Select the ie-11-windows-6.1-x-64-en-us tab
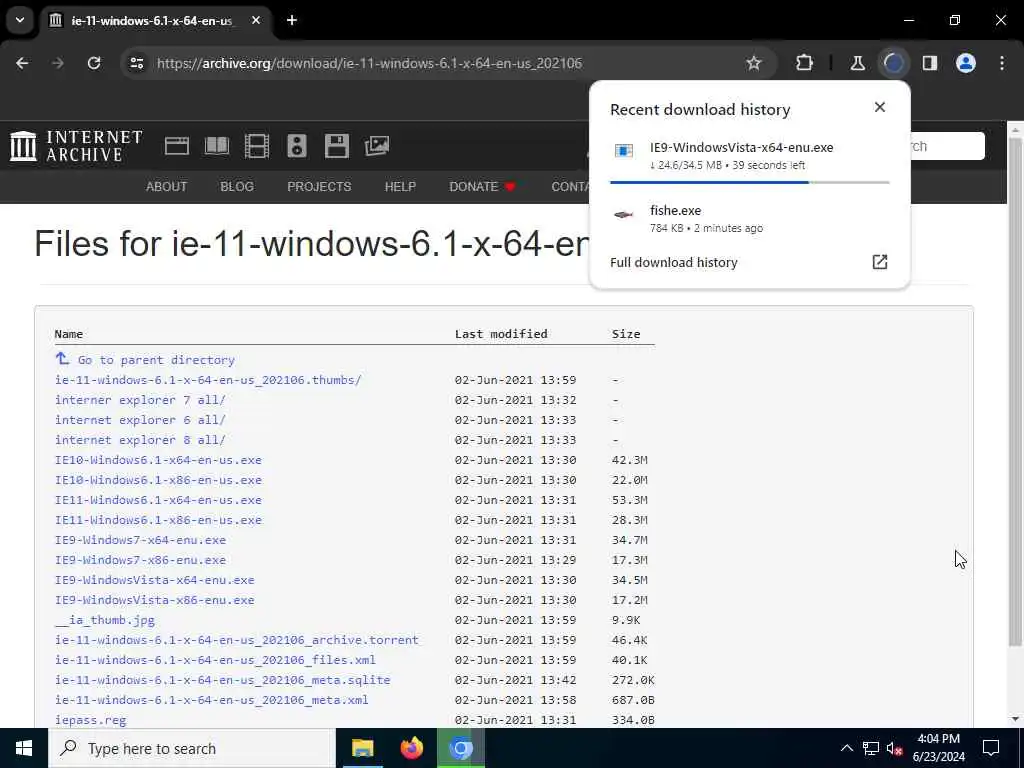This screenshot has height=768, width=1024. click(157, 20)
